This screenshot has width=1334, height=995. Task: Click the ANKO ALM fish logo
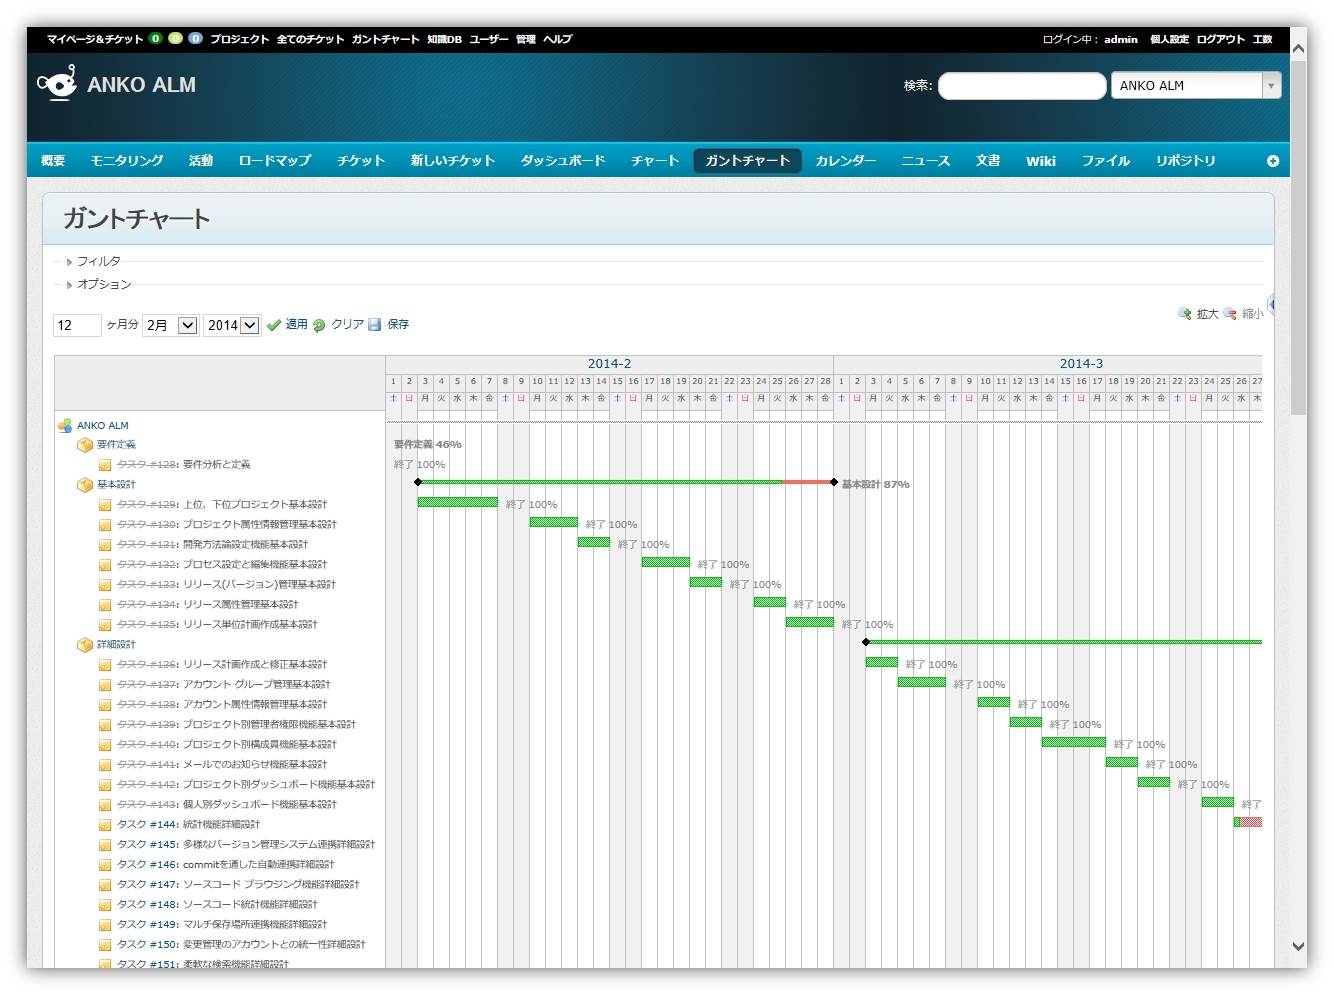(x=57, y=83)
